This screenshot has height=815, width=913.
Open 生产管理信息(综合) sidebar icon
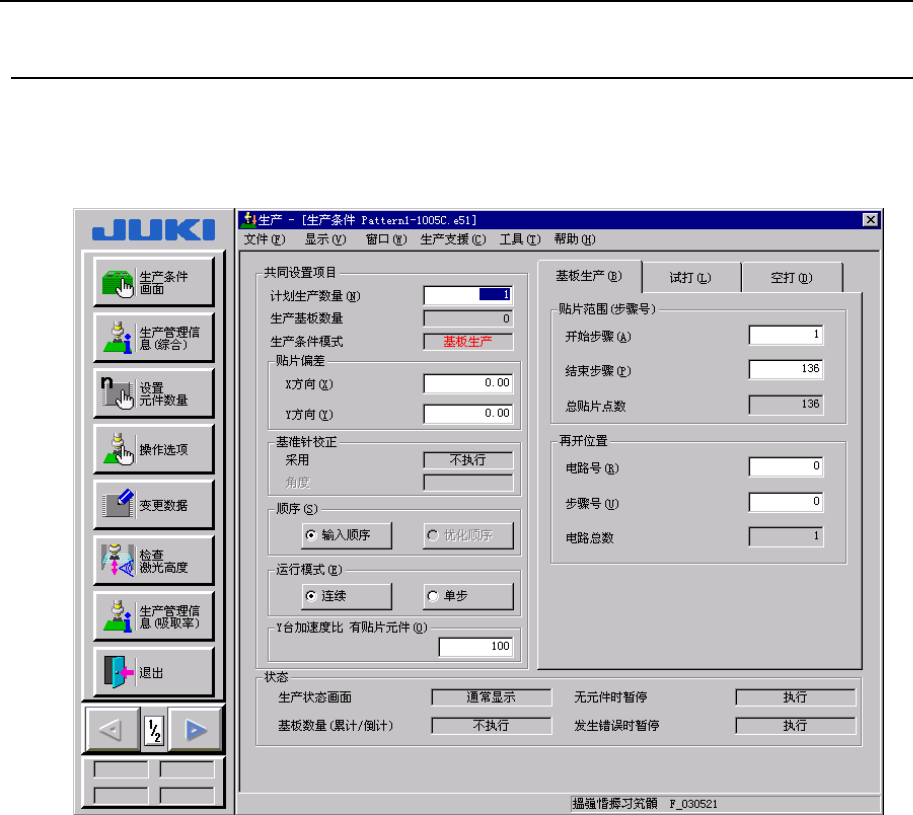tap(154, 338)
